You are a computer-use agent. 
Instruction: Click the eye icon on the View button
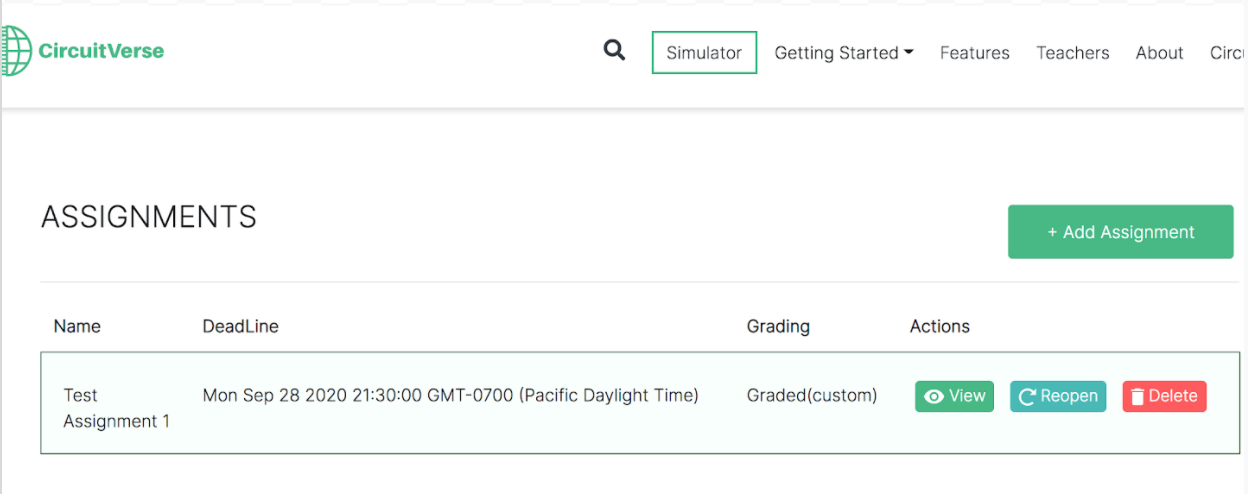click(x=934, y=397)
